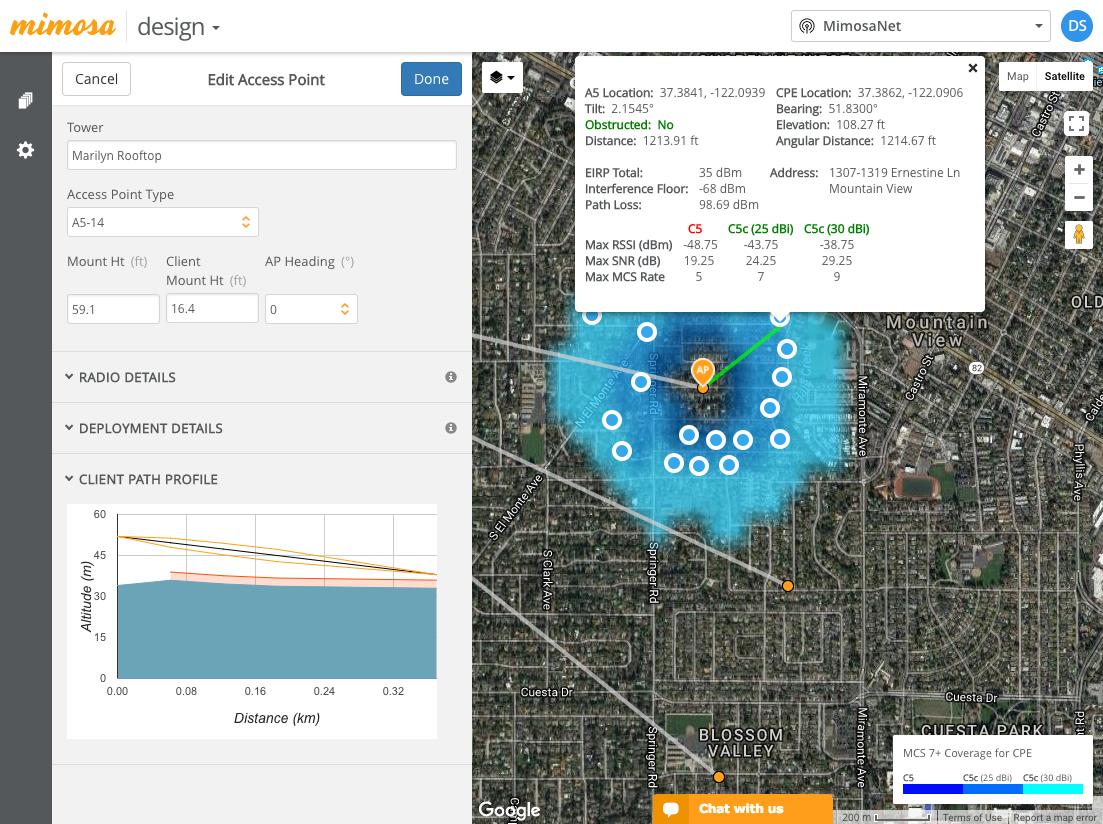Click the orange AP marker on map
Screen dimensions: 1103x824
coord(703,372)
